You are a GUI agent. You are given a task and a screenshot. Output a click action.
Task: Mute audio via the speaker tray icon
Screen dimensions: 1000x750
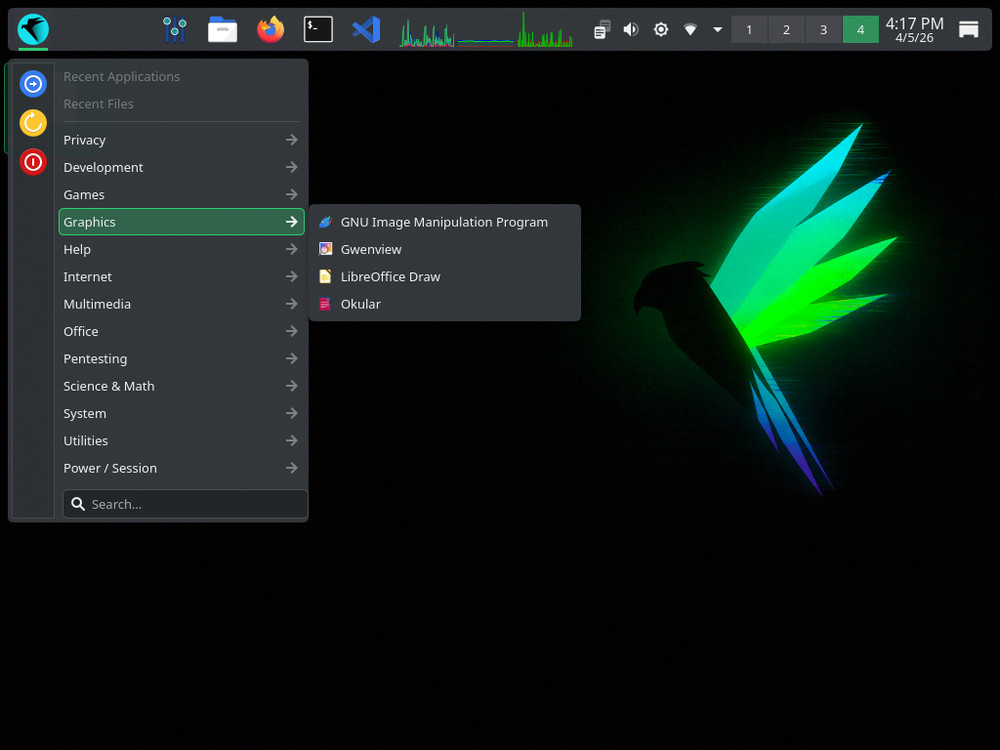[x=630, y=29]
